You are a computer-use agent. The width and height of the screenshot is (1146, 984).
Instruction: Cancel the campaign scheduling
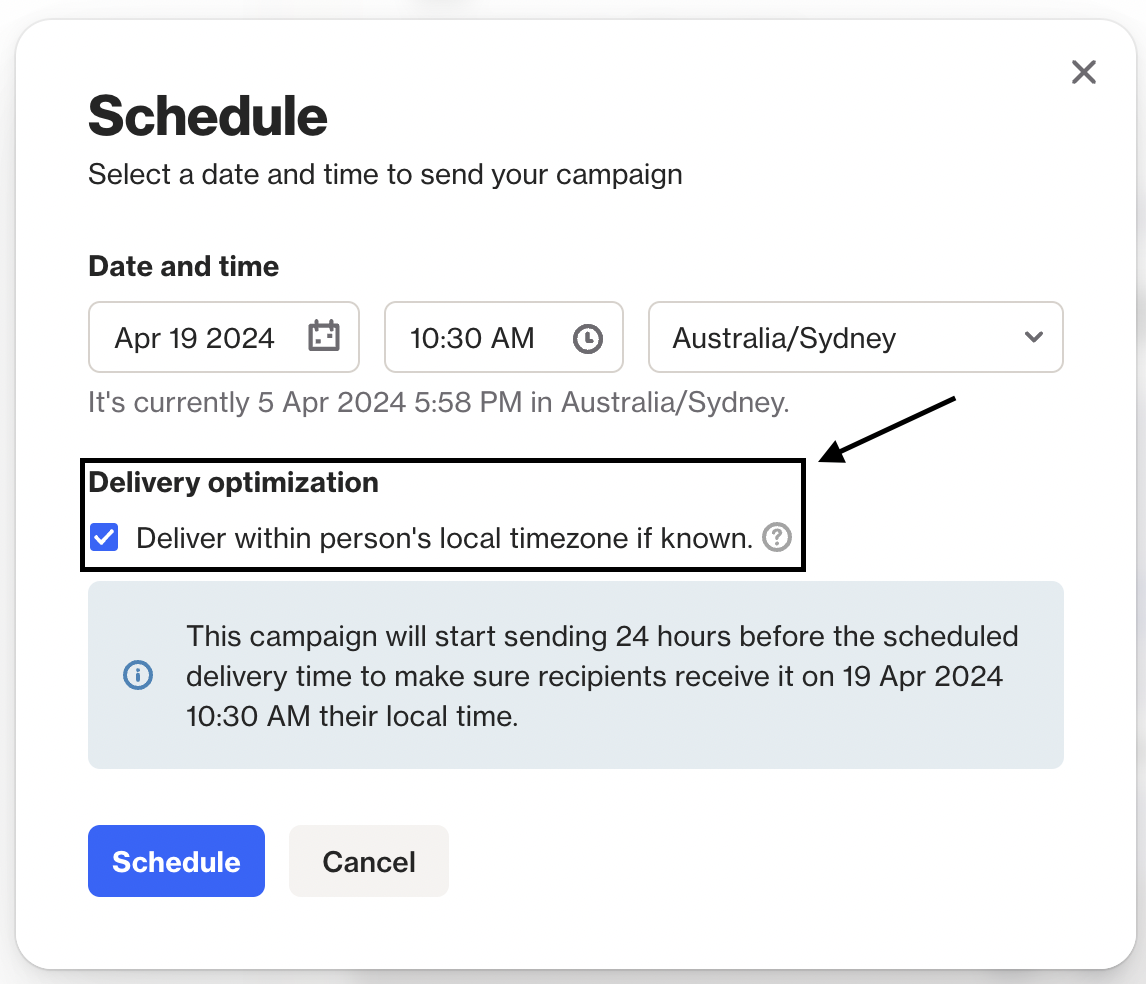tap(368, 860)
